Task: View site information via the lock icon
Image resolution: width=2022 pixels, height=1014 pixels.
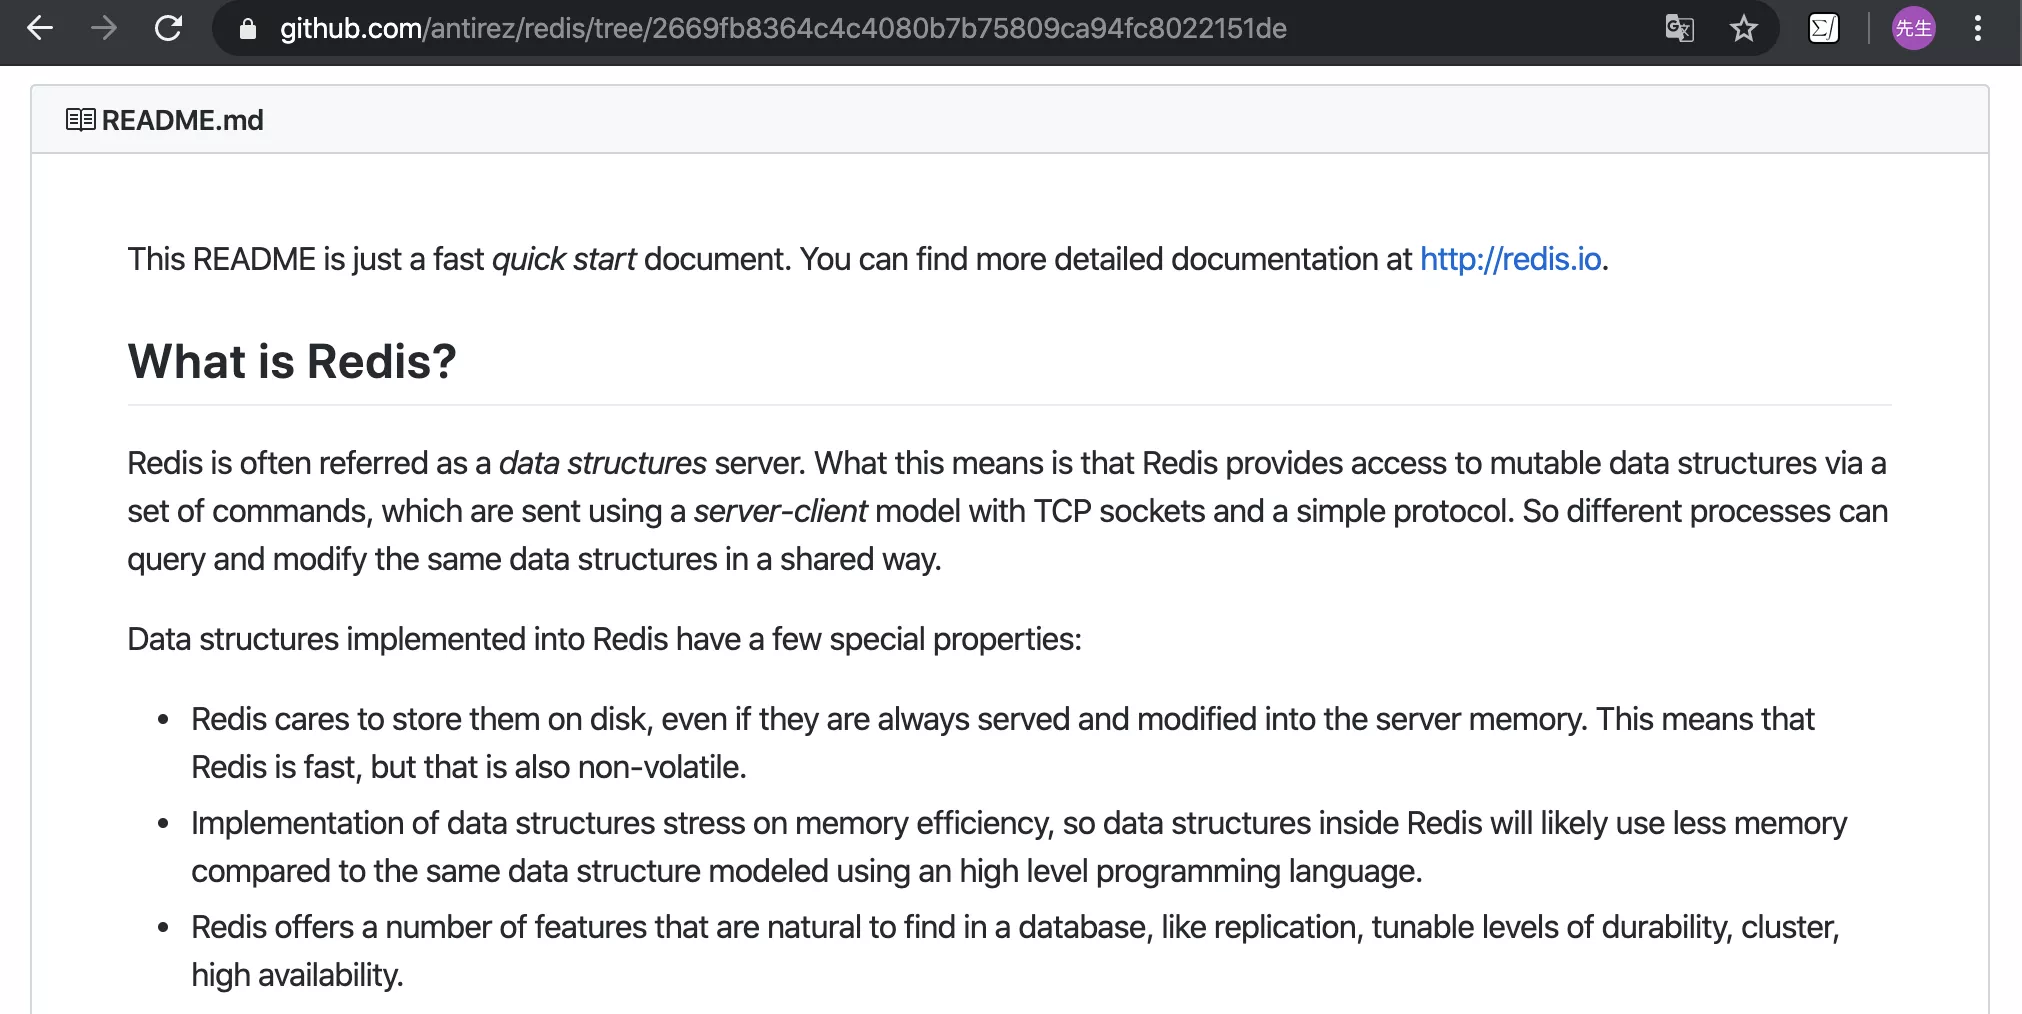Action: (248, 29)
